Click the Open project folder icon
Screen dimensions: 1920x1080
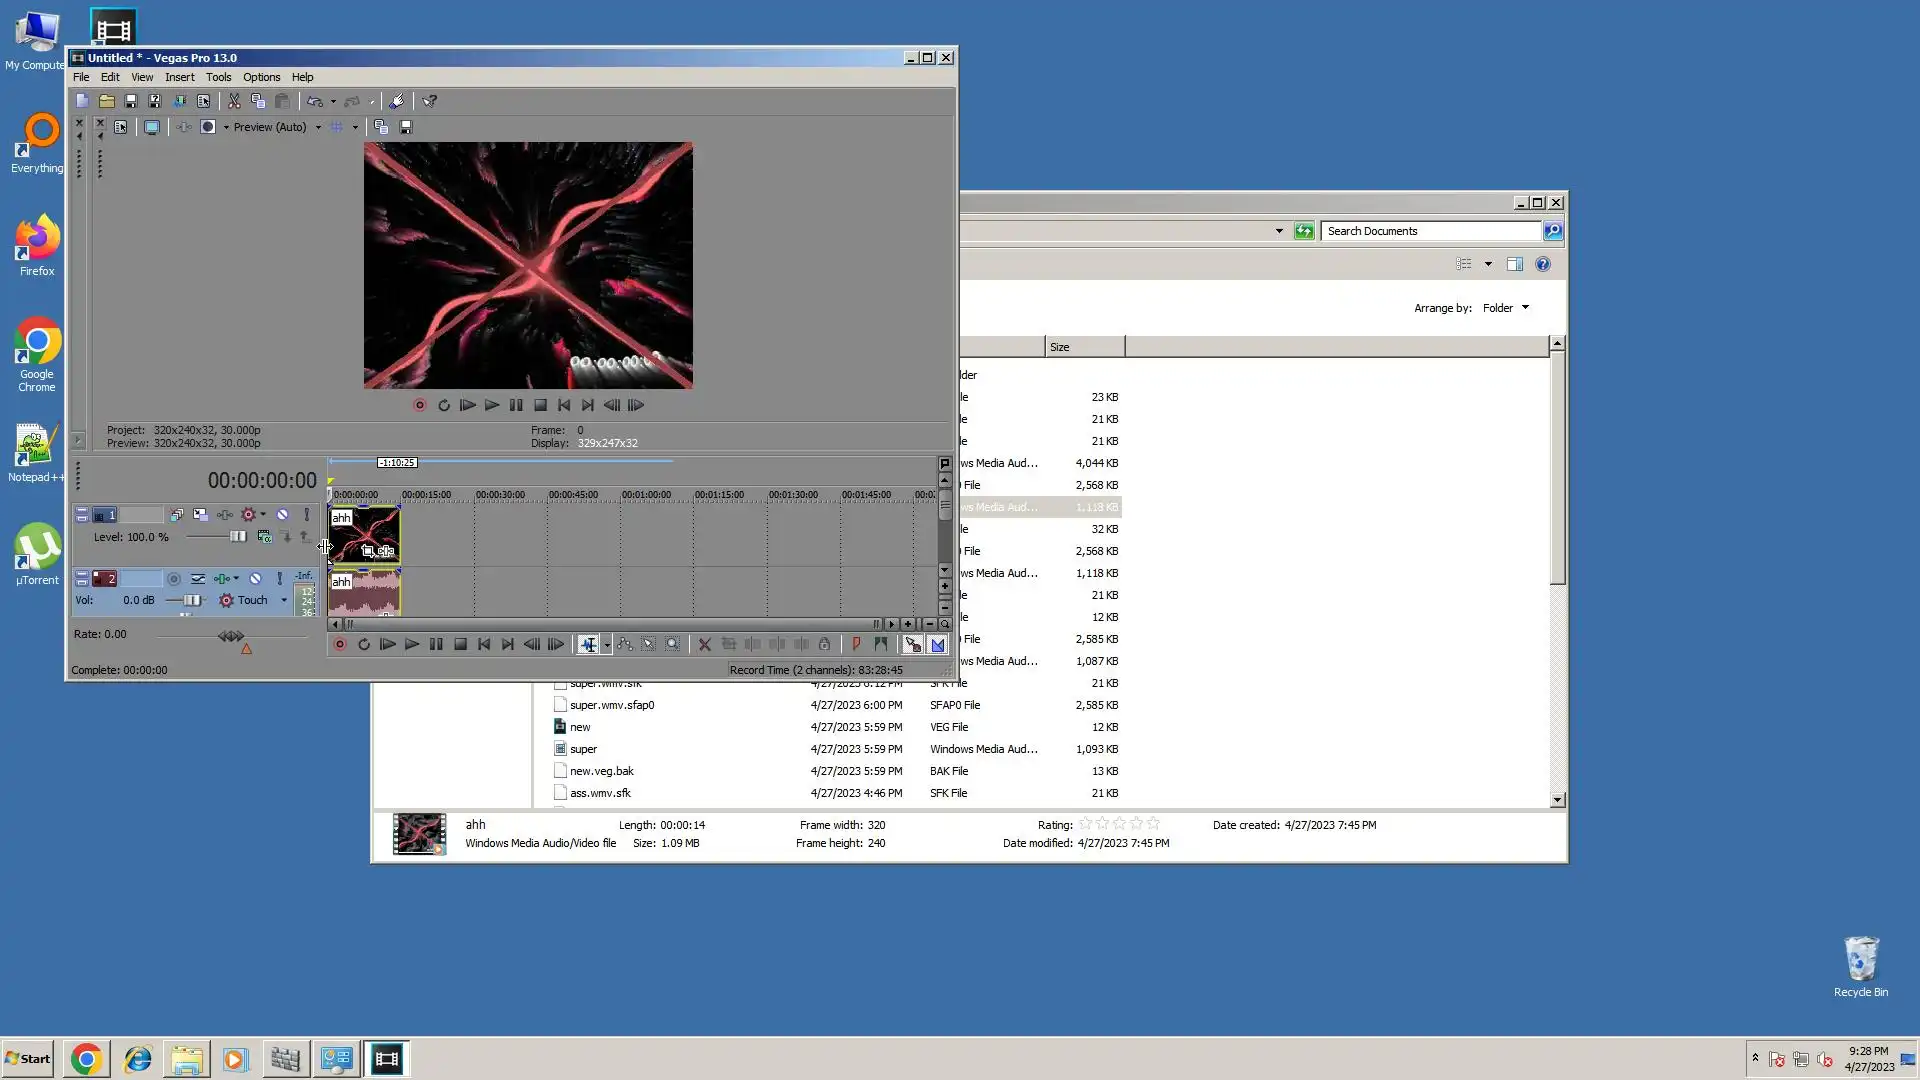(x=107, y=101)
